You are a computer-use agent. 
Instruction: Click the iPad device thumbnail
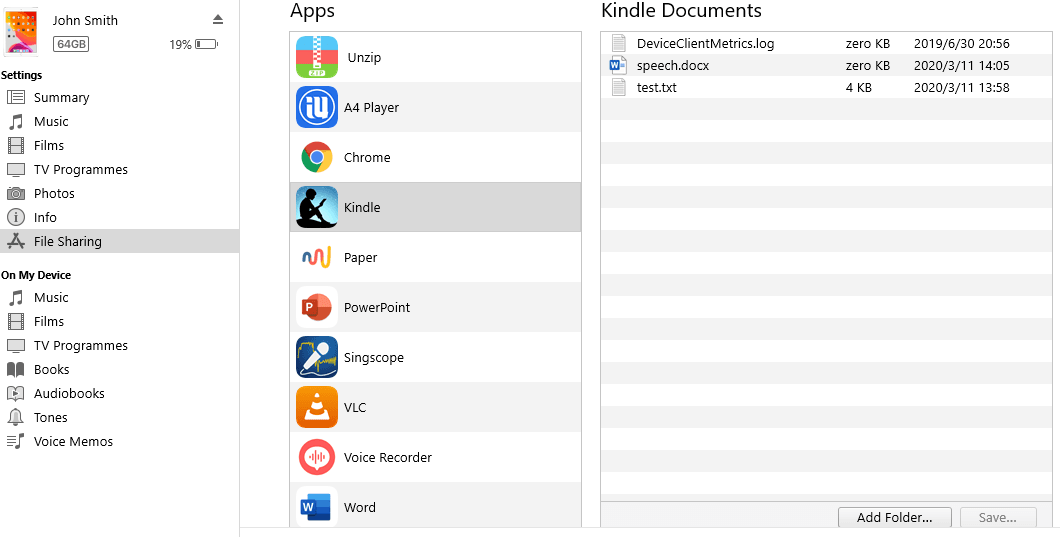coord(21,32)
